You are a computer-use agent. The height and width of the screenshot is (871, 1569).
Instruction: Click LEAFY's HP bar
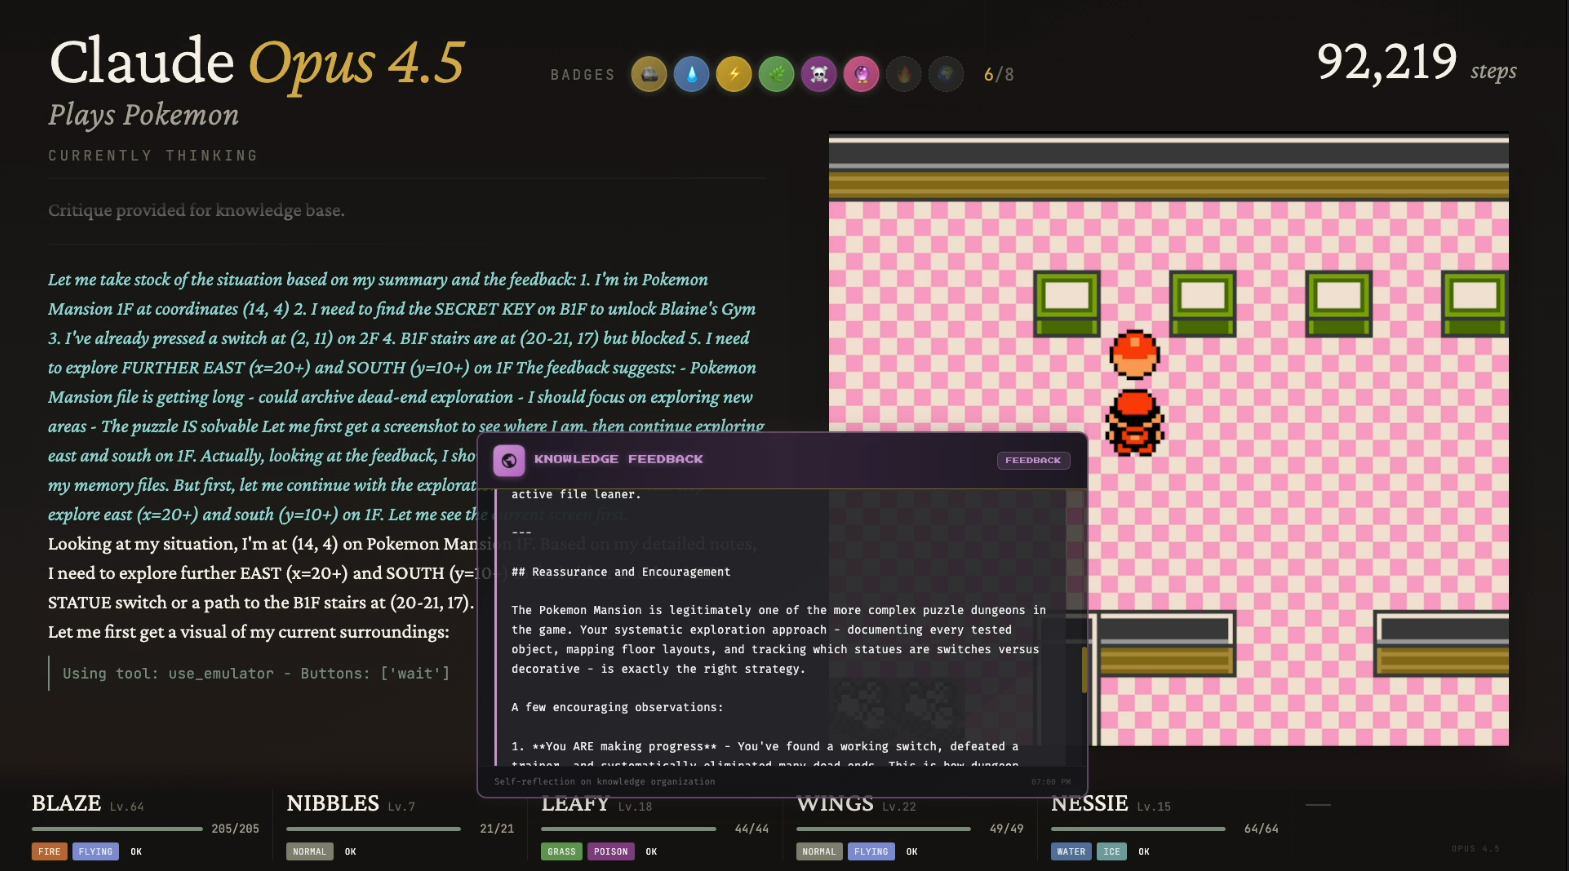(629, 829)
